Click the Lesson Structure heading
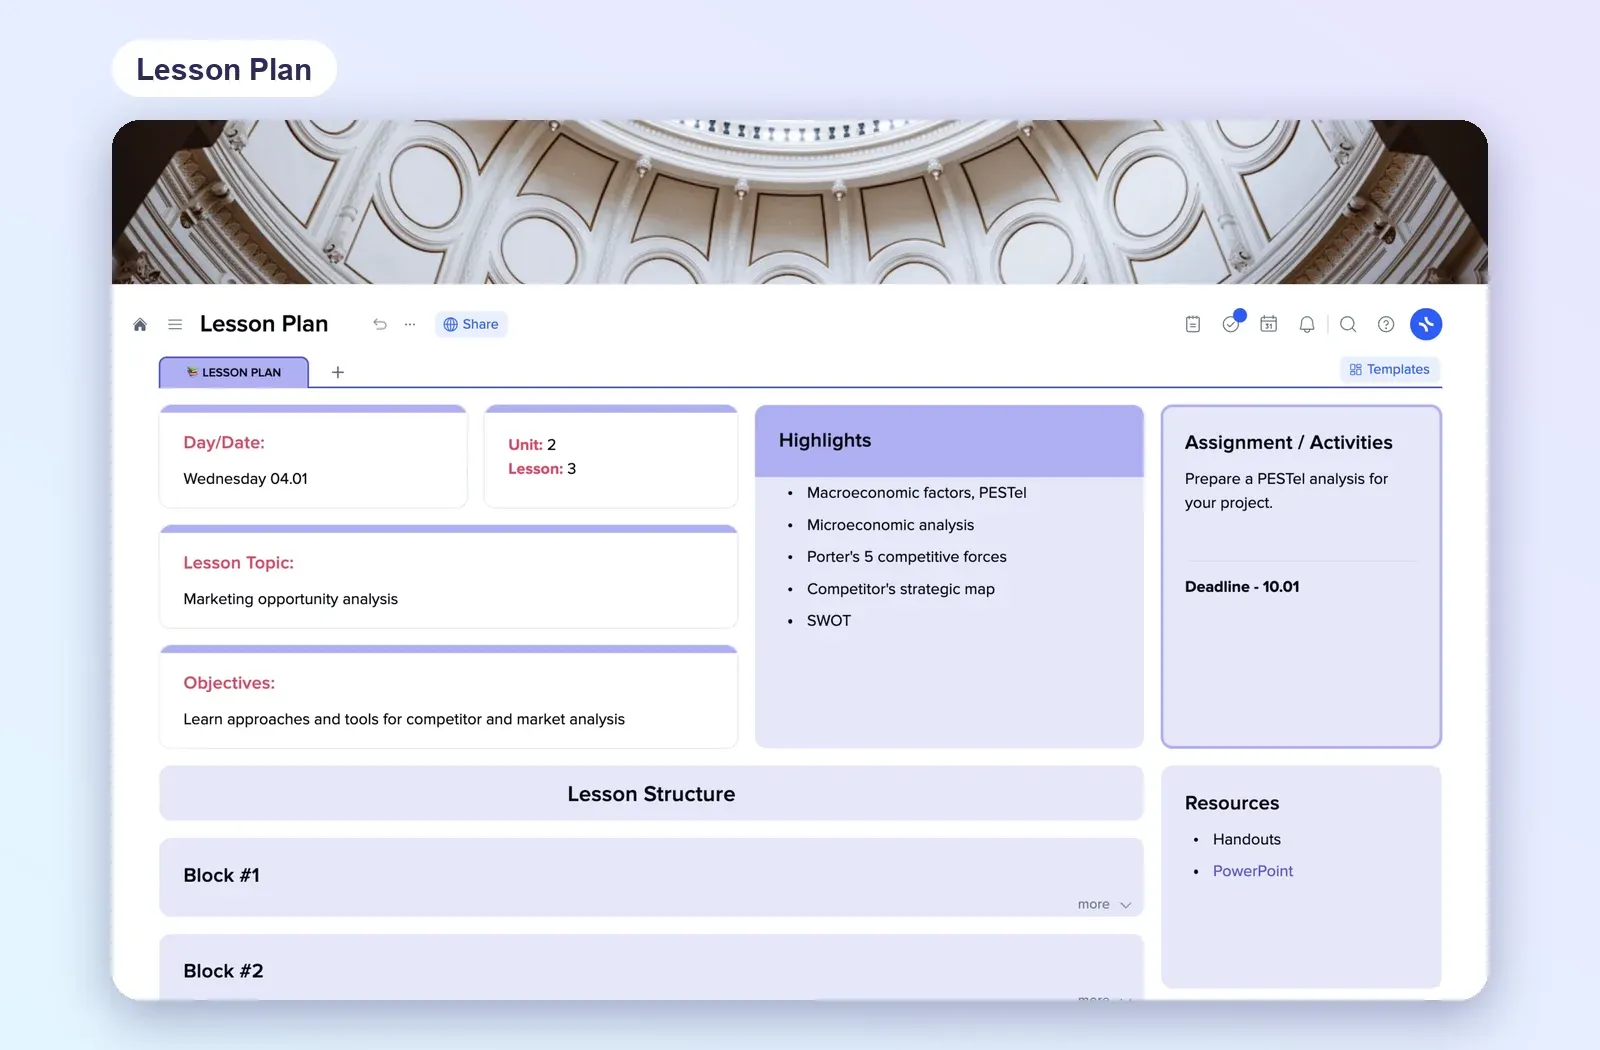Viewport: 1600px width, 1050px height. pos(651,794)
